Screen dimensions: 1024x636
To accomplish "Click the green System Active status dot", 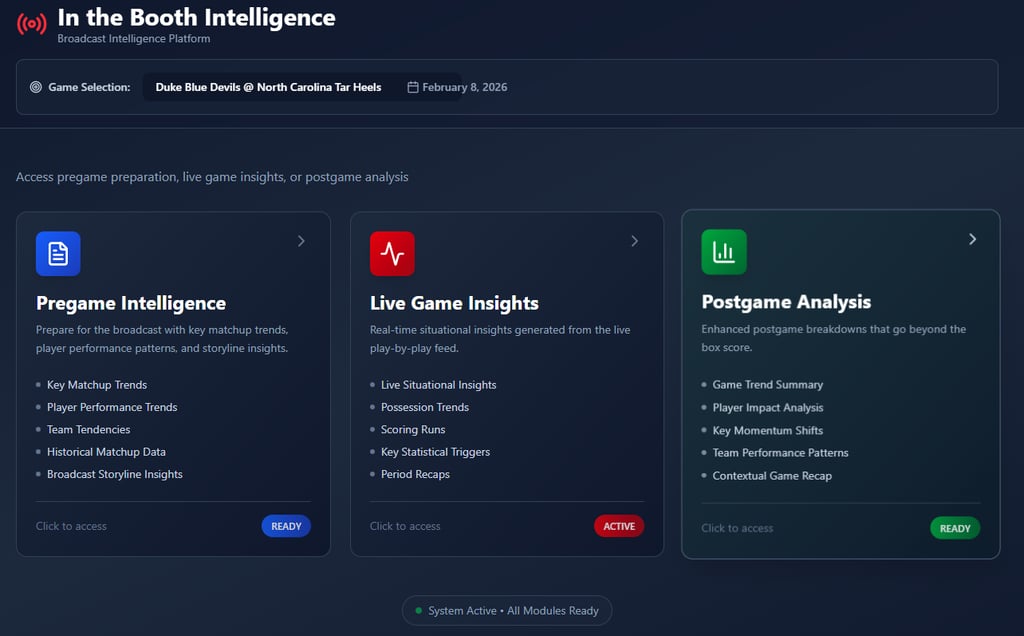I will coord(418,610).
